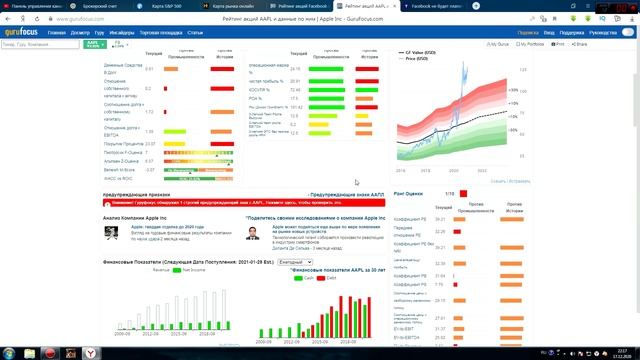Click the volume speaker tray icon
This screenshot has width=640, height=360.
[572, 353]
